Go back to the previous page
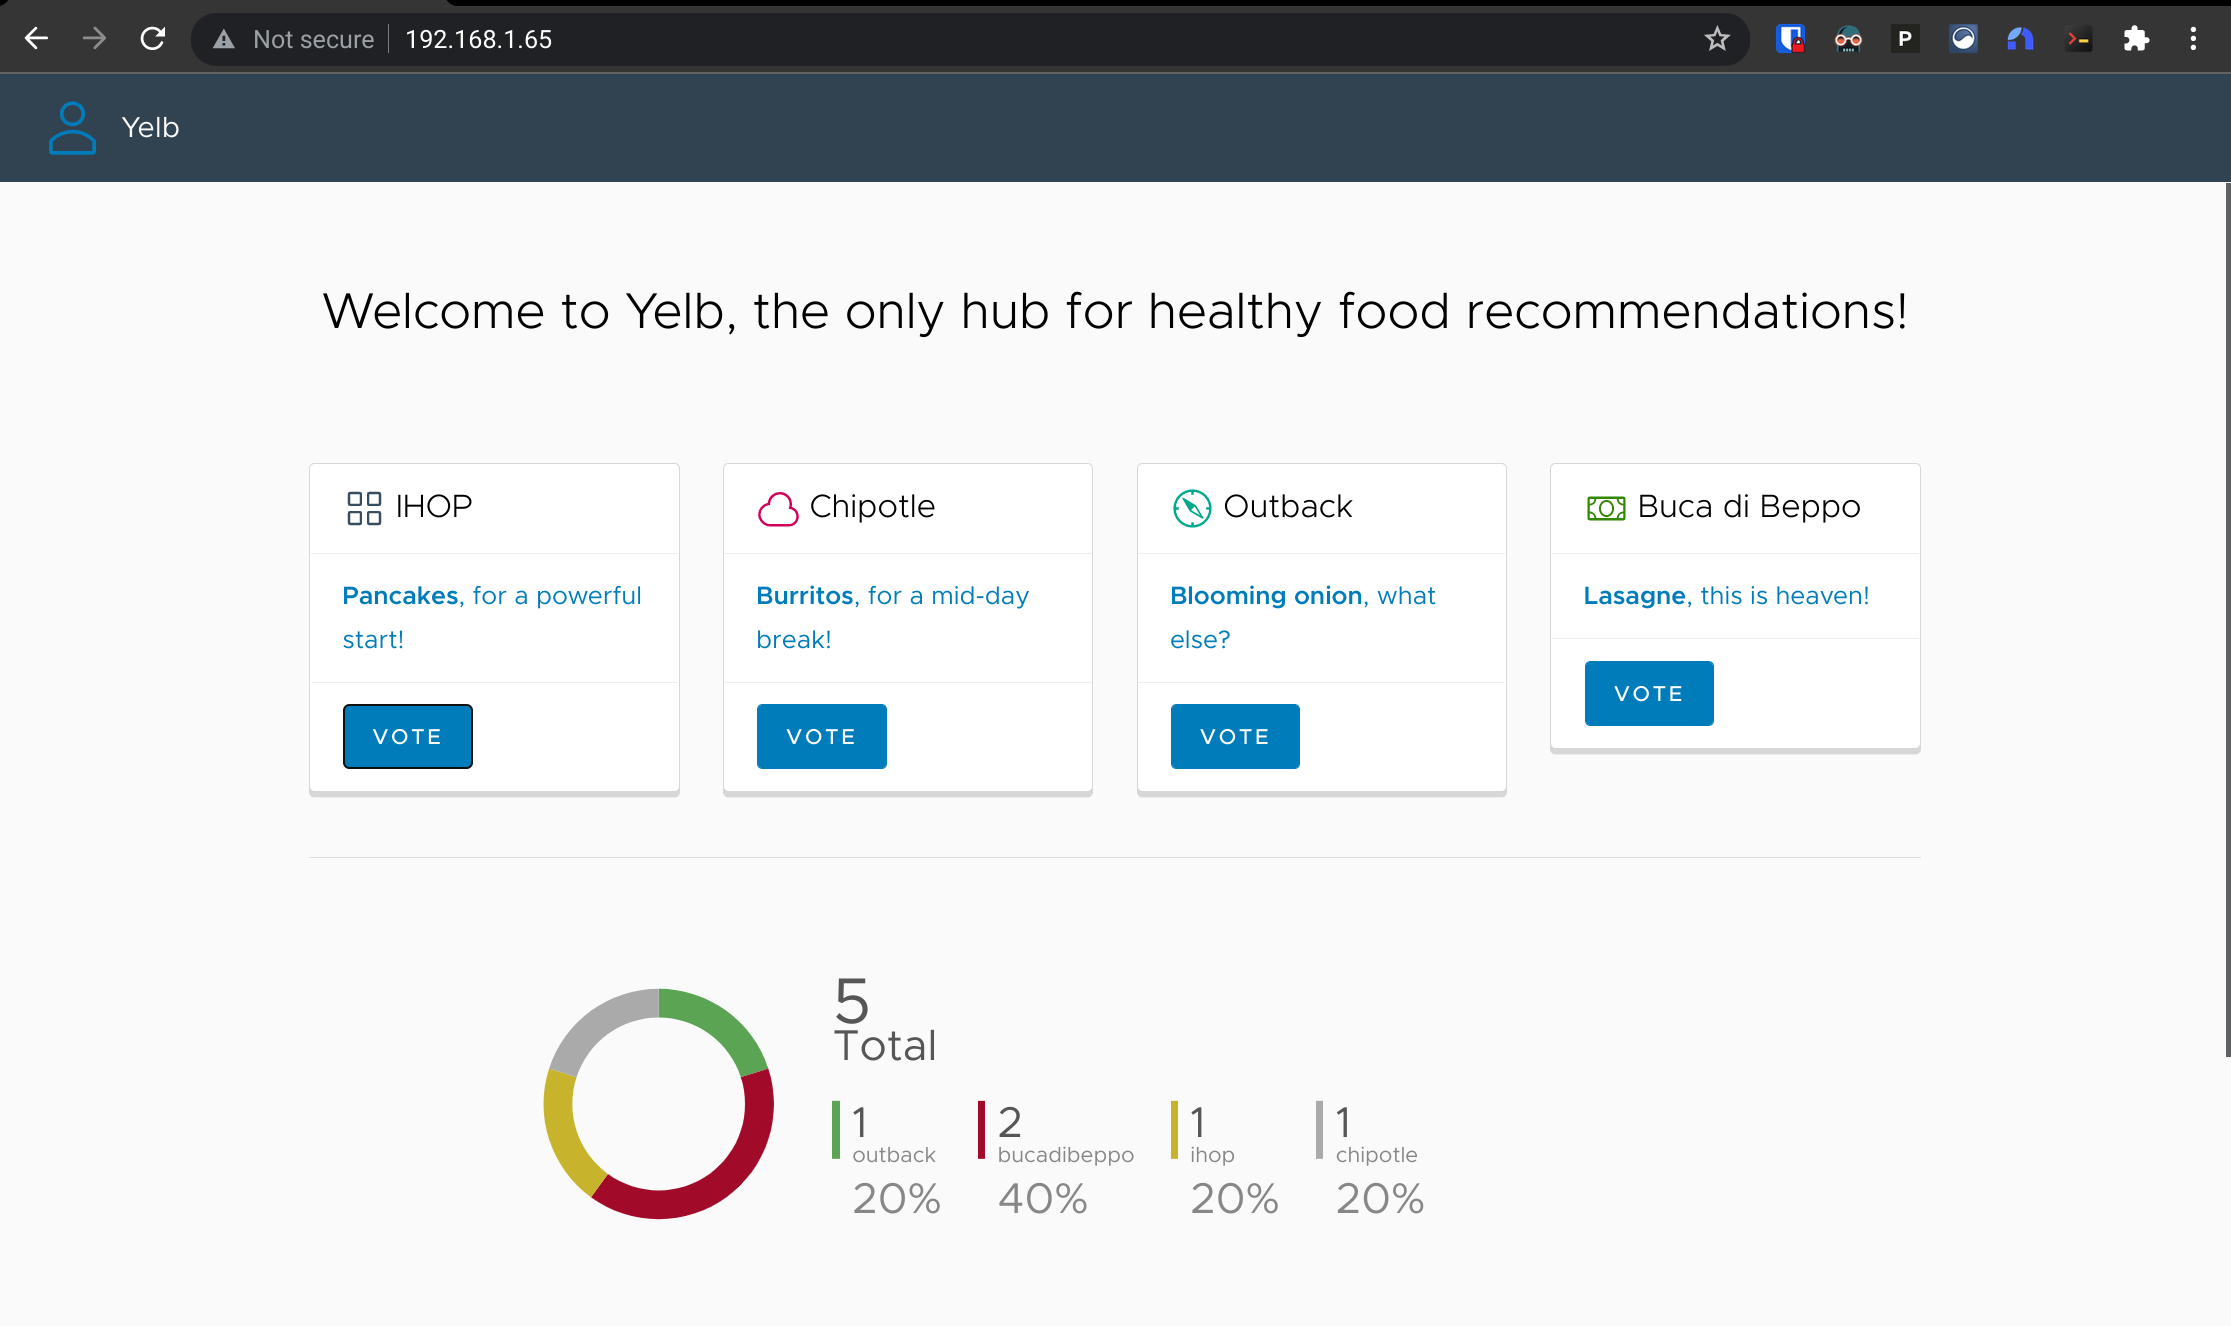 pos(36,39)
